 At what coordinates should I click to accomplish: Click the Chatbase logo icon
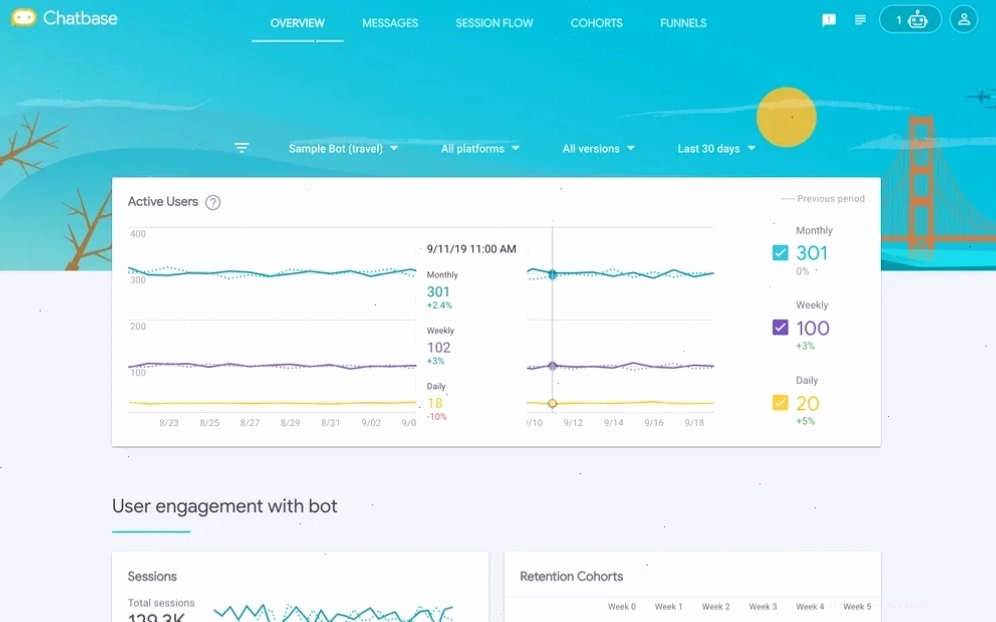(x=24, y=18)
